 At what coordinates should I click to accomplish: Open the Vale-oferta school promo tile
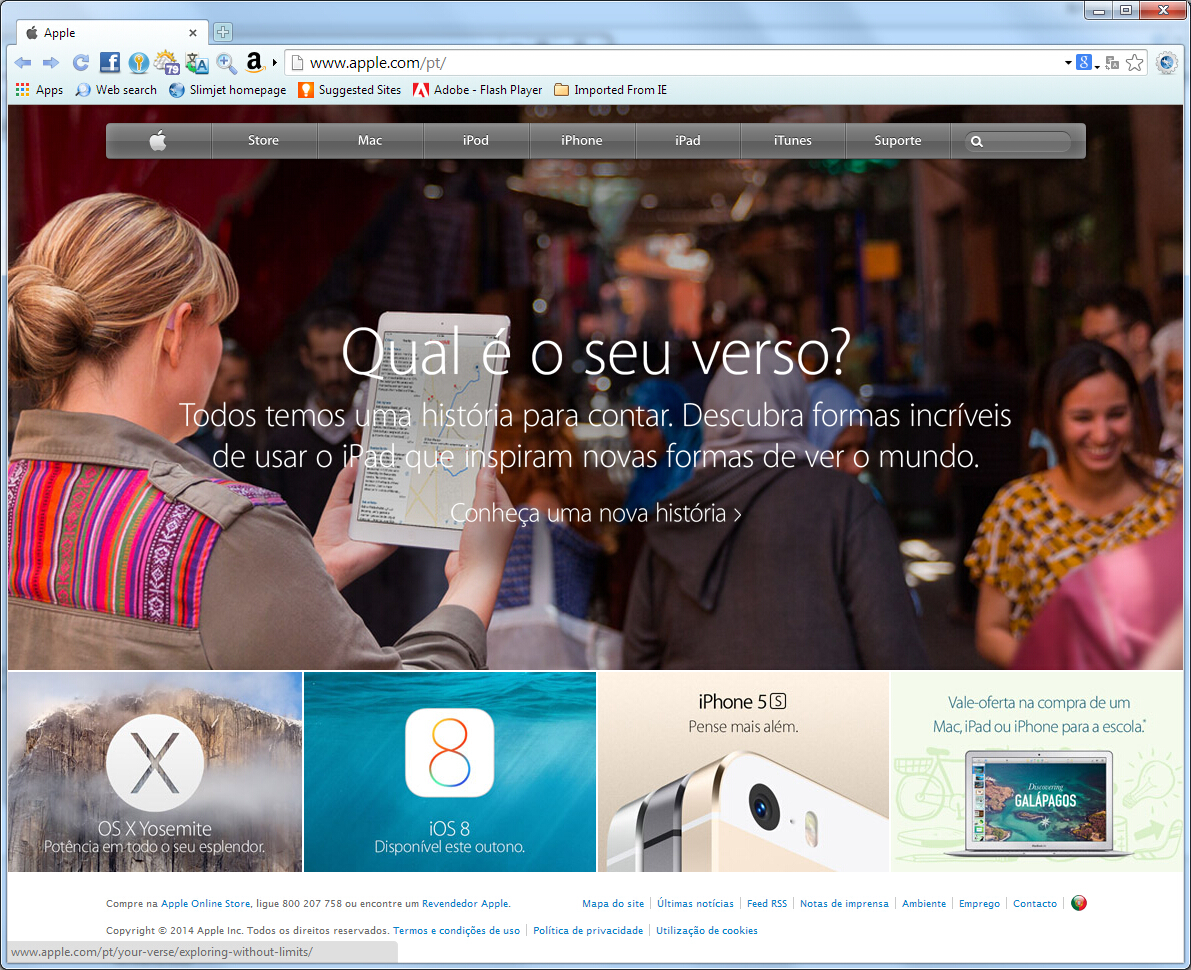click(1038, 771)
